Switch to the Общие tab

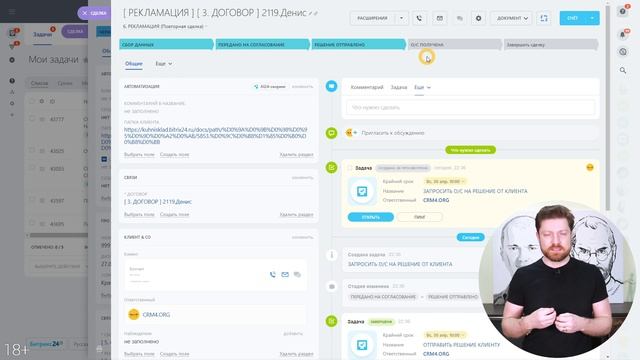pyautogui.click(x=133, y=64)
